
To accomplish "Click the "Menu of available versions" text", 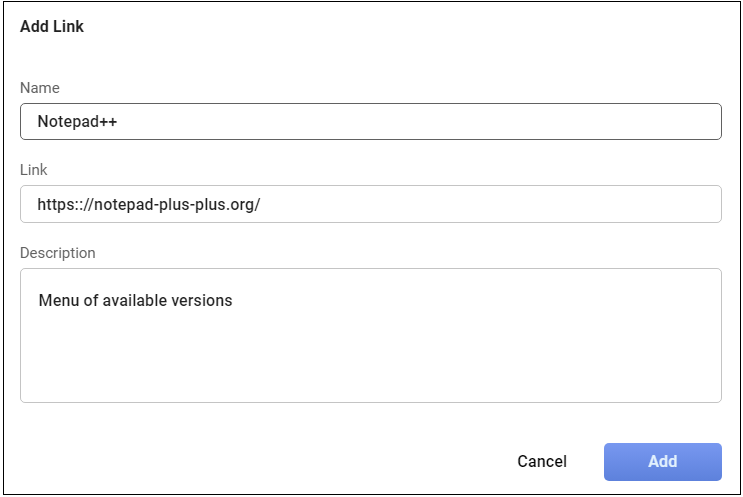I will coord(135,300).
